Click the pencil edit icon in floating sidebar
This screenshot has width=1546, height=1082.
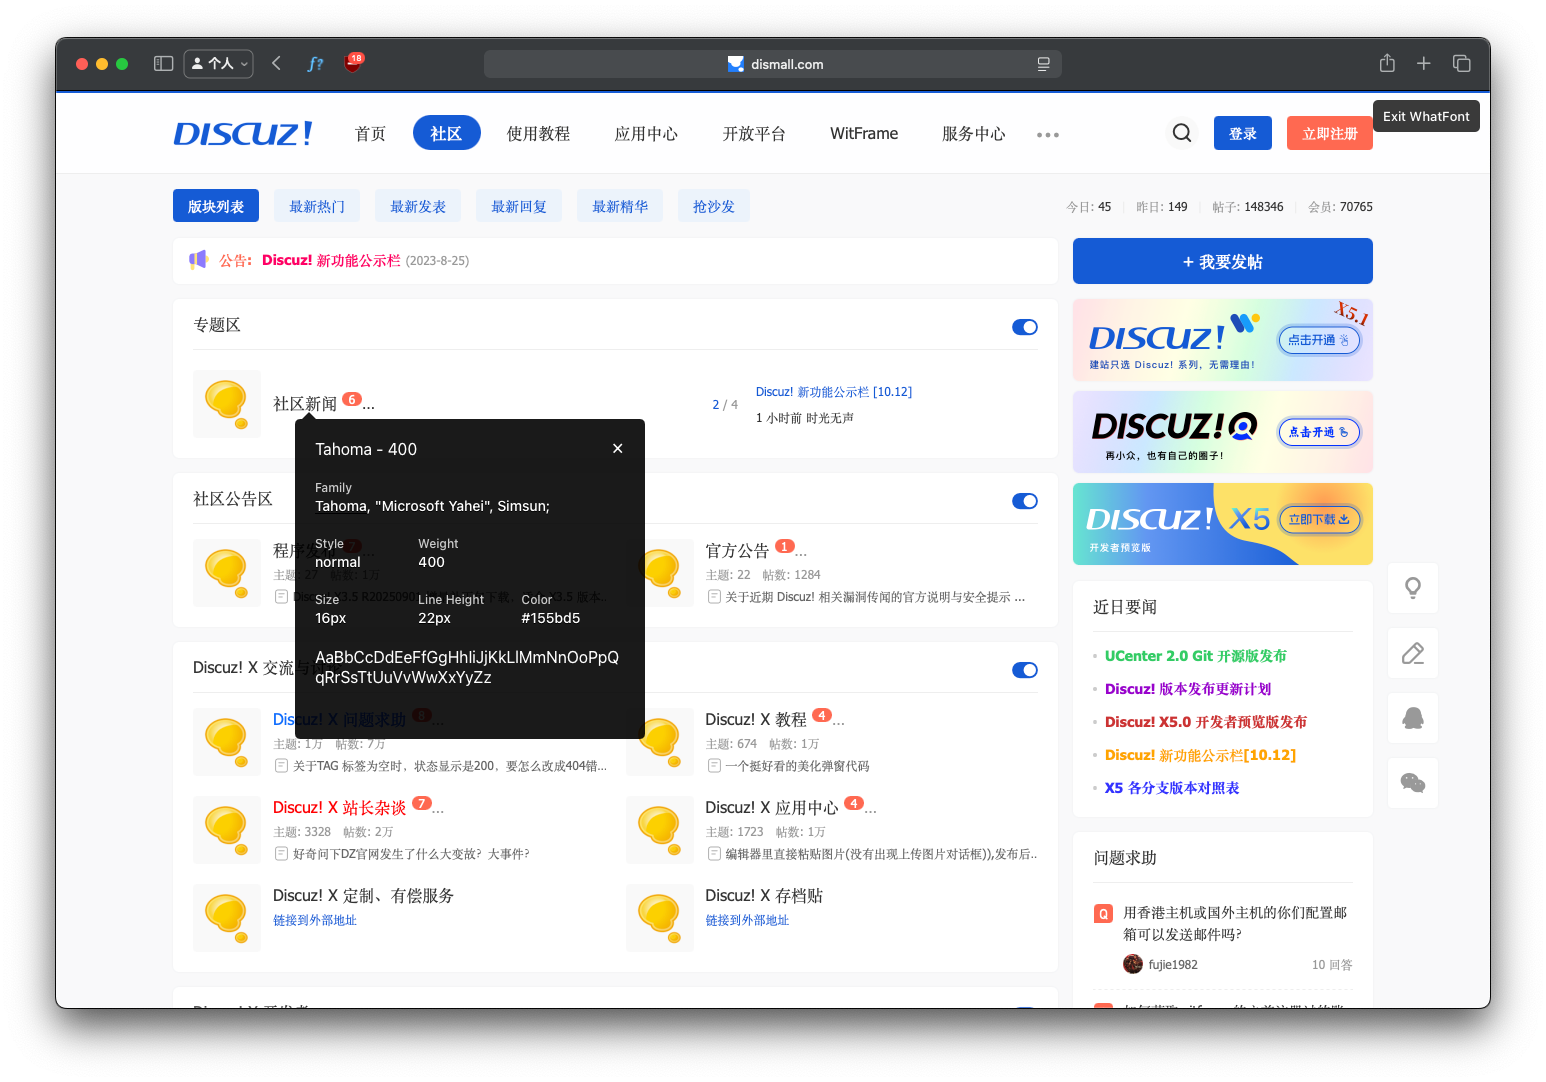click(1412, 654)
